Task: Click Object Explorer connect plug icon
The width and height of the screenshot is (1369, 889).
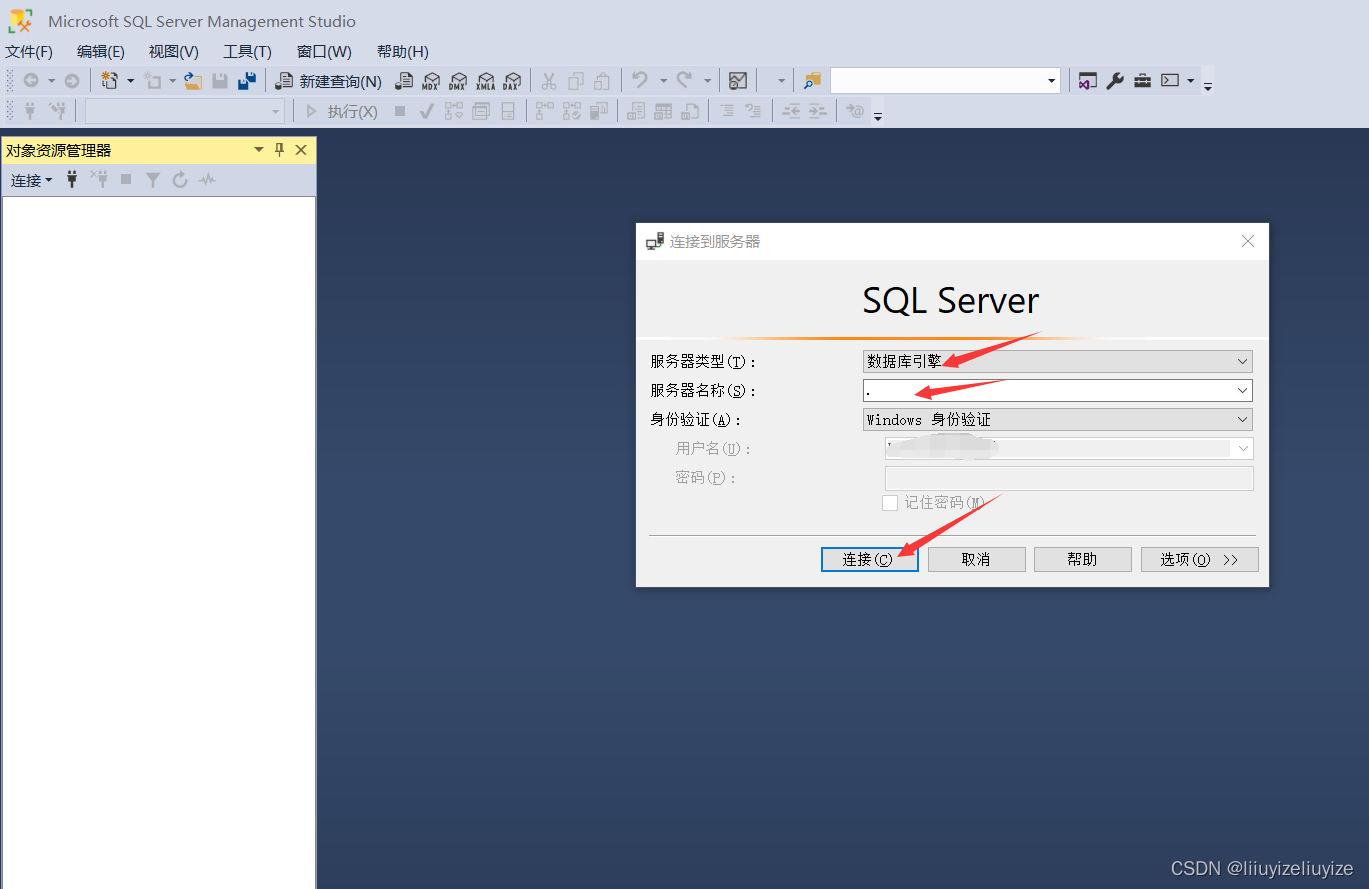Action: [x=72, y=180]
